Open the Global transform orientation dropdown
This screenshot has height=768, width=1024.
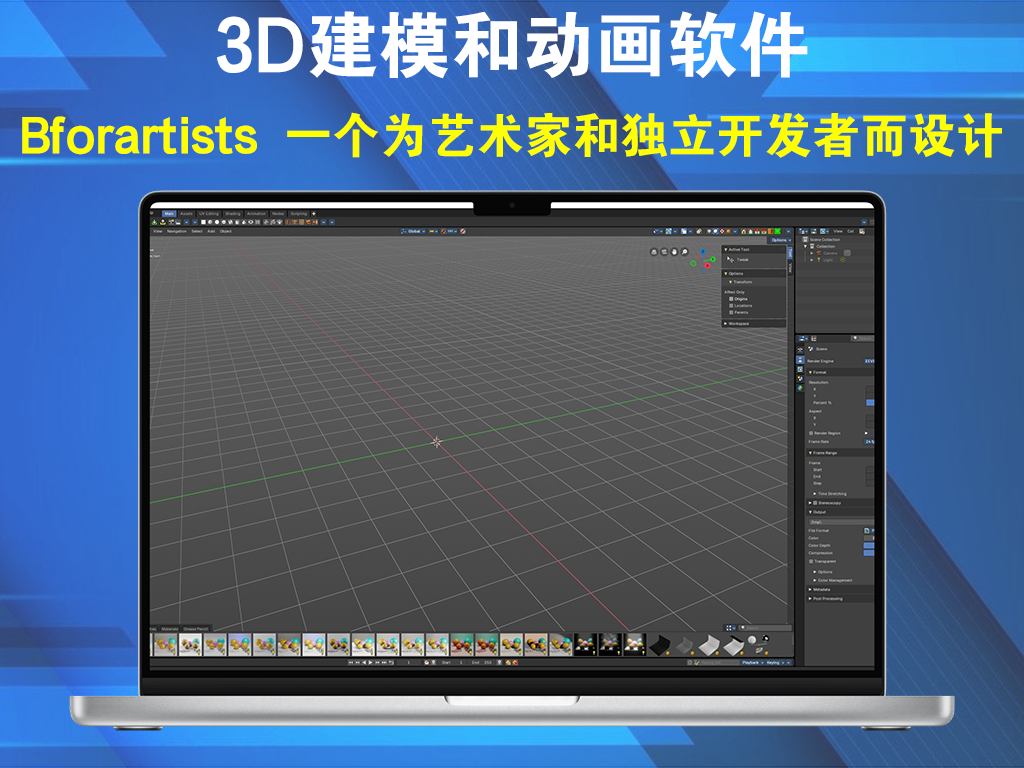tap(412, 231)
